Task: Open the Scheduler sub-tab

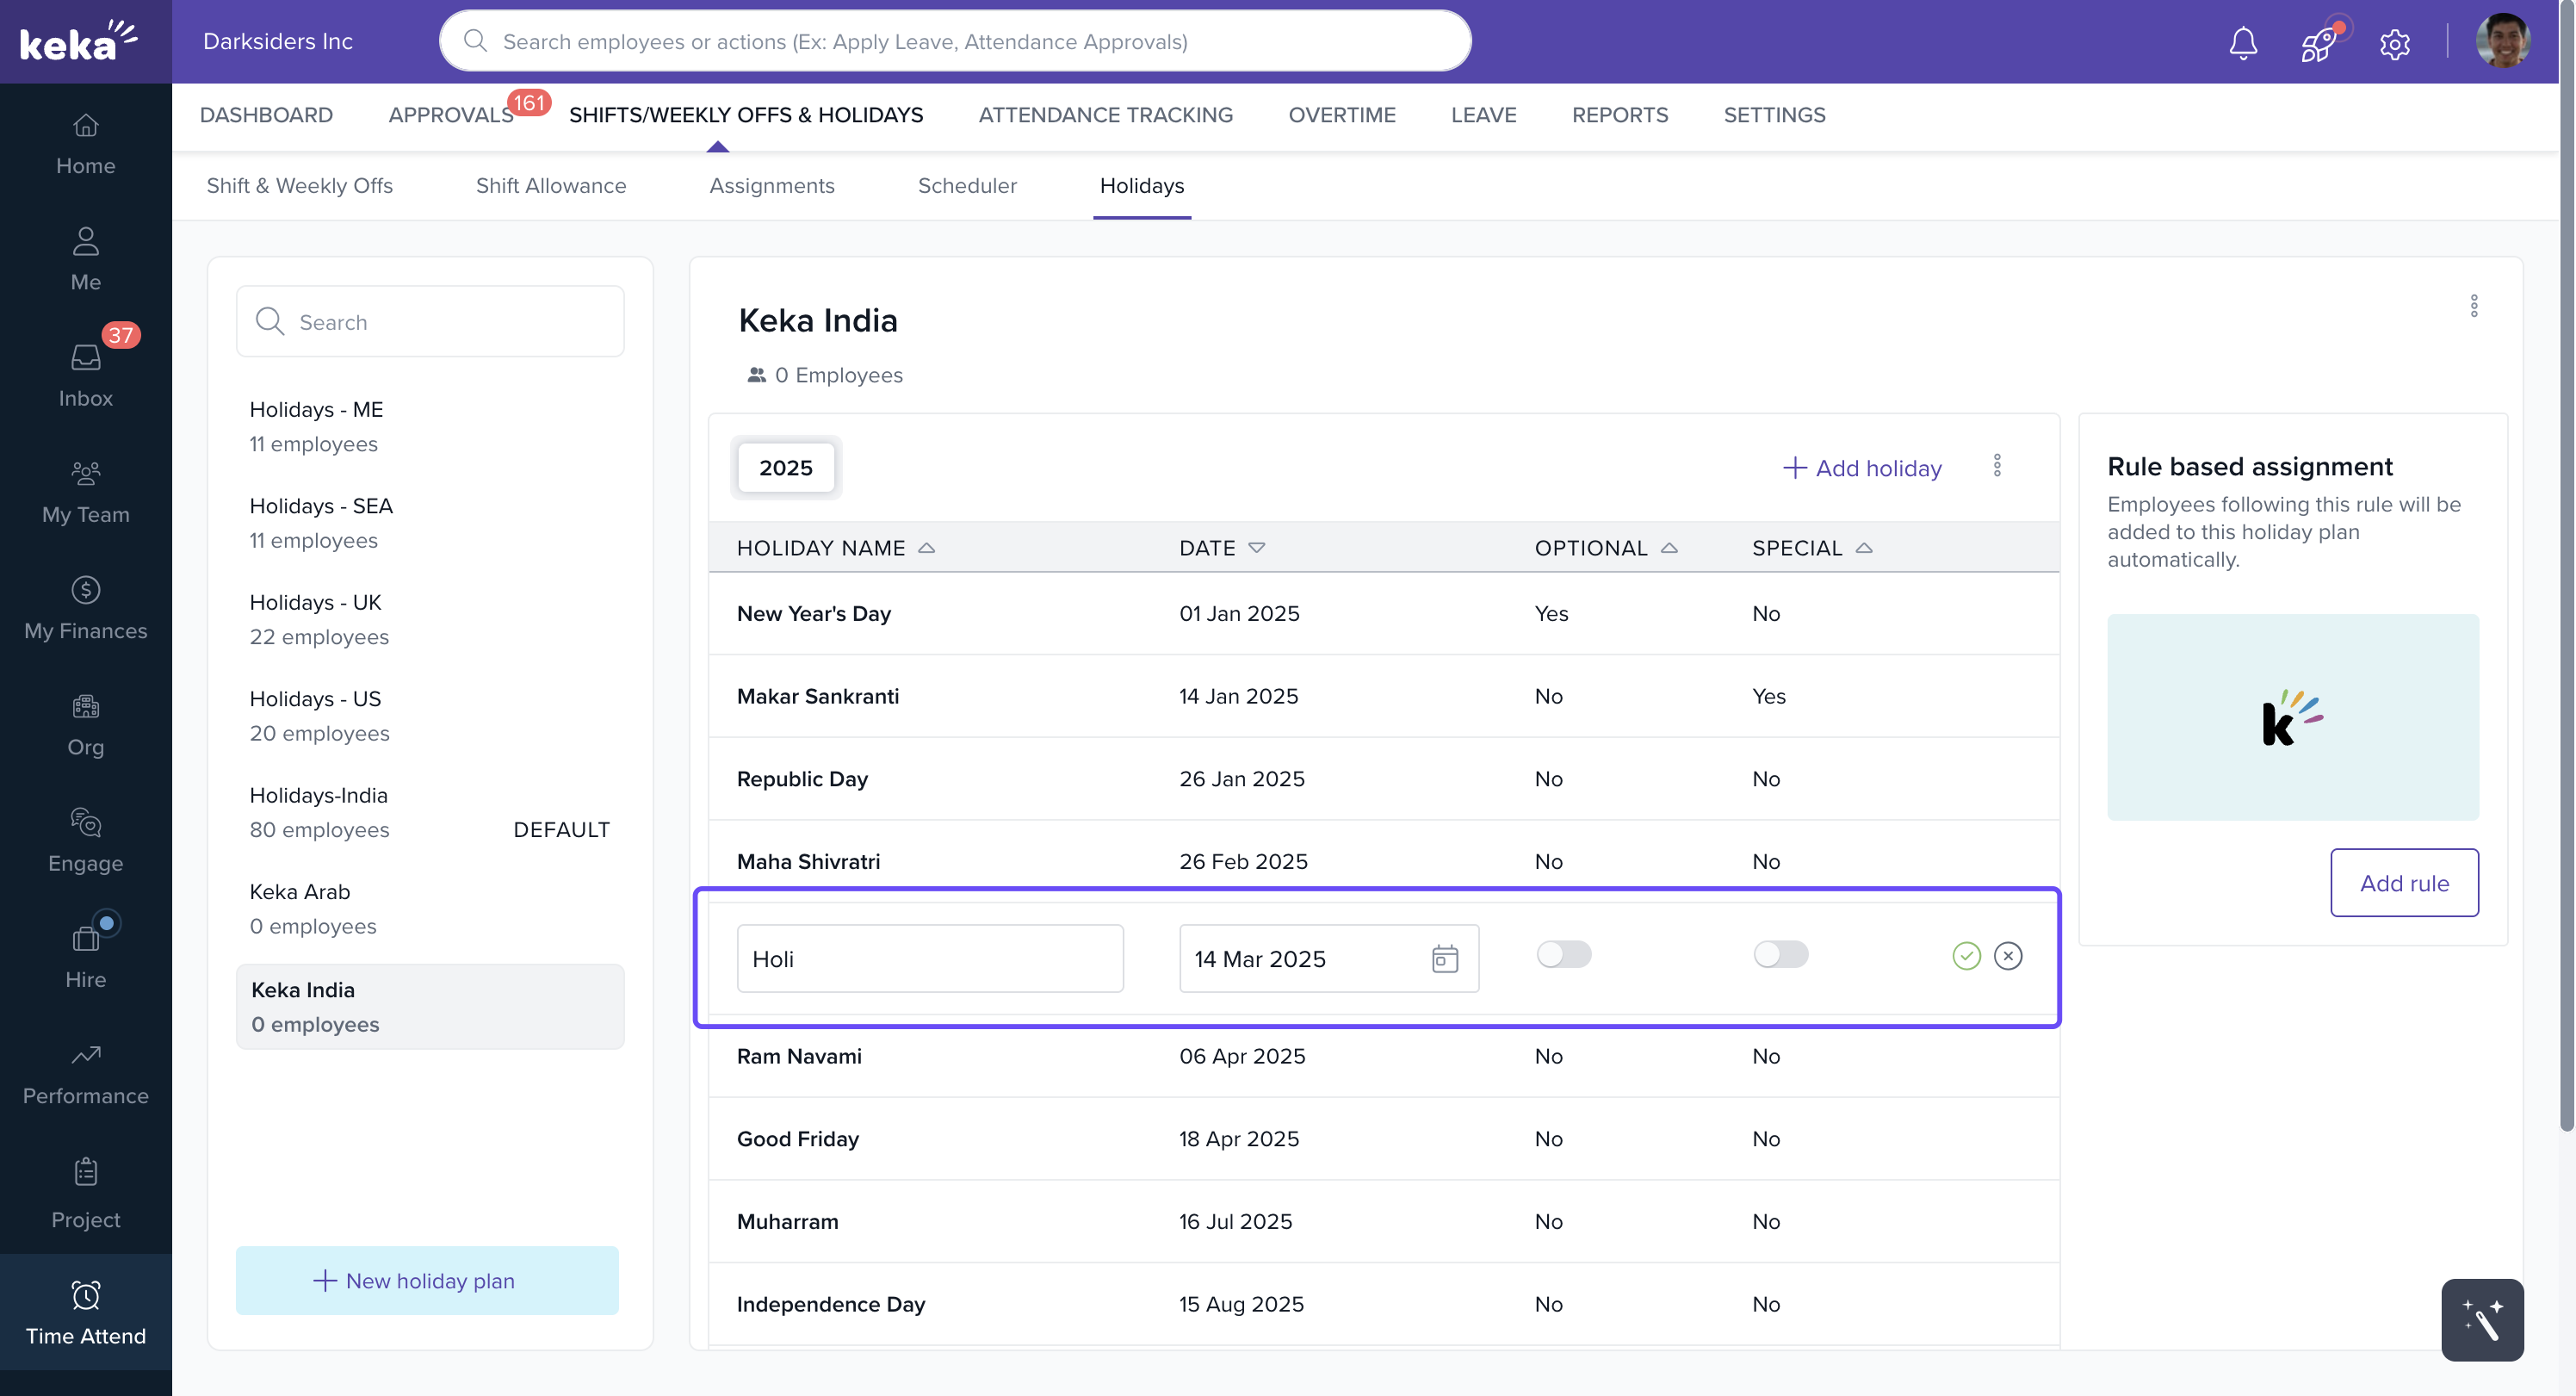Action: click(x=967, y=186)
